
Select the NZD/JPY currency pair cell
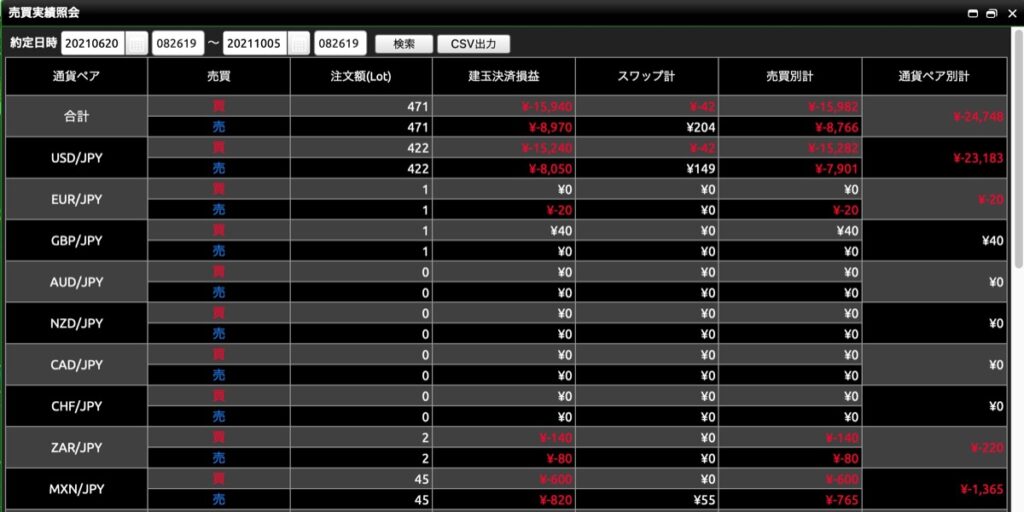76,323
